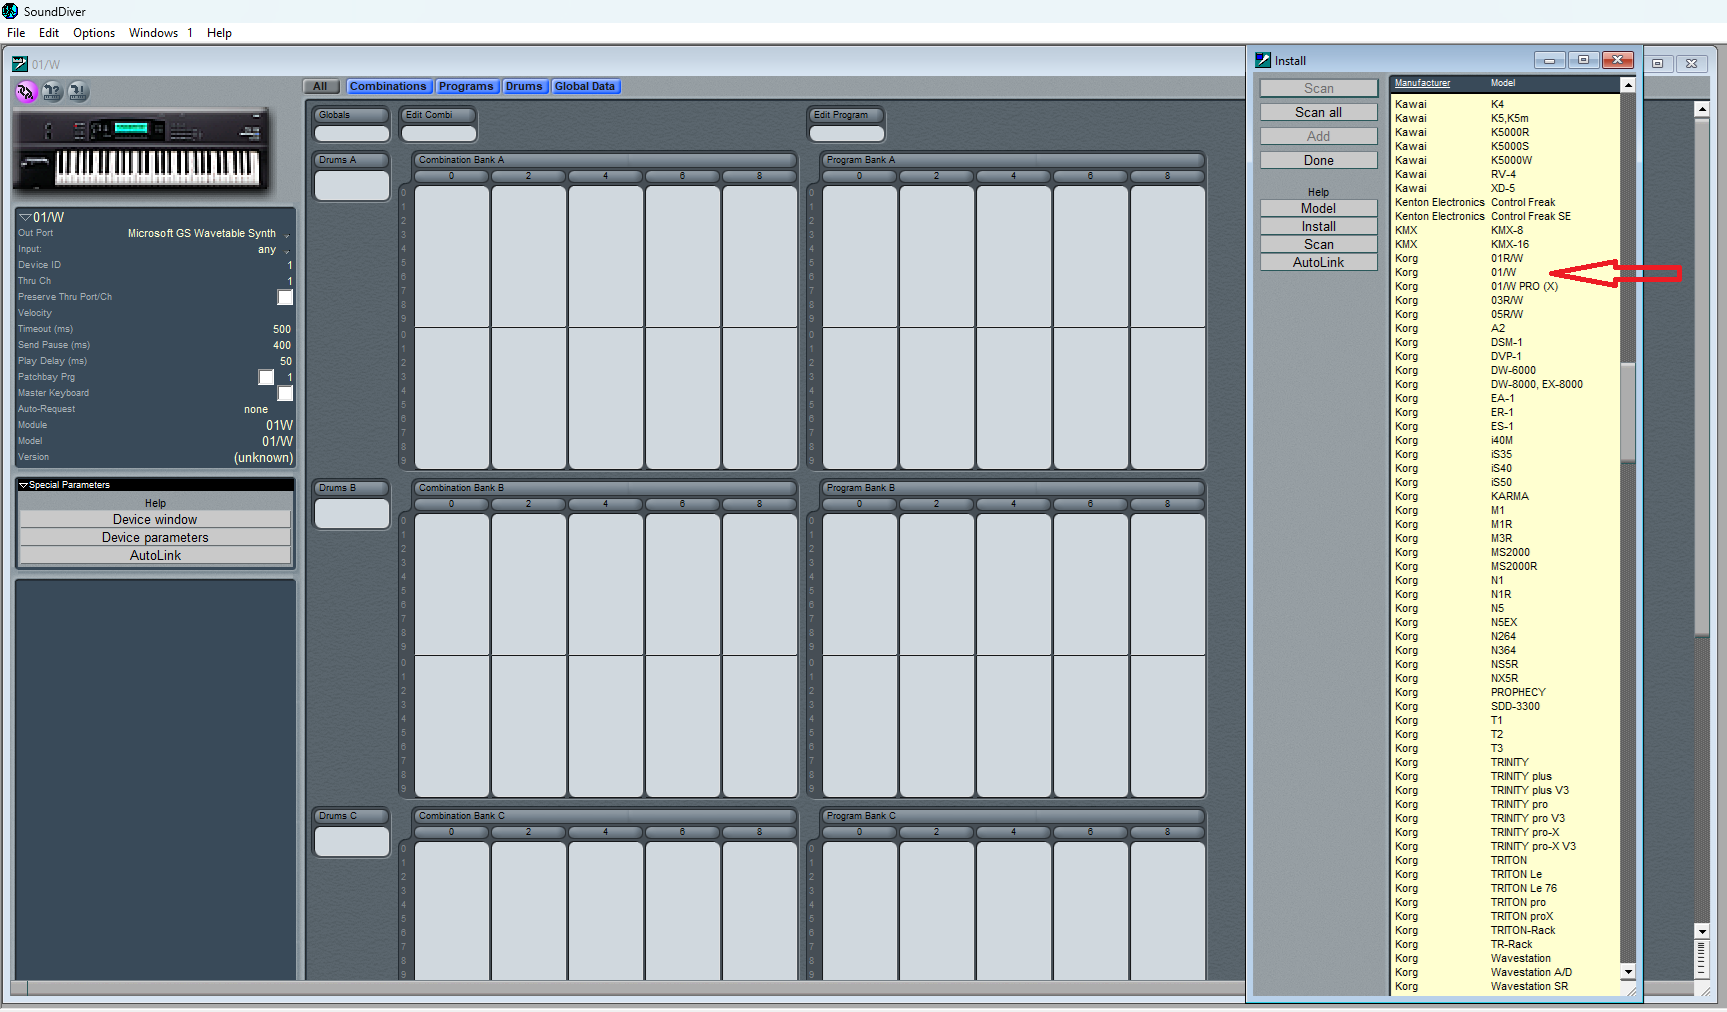Switch to the Global Data tab
1727x1012 pixels.
coord(585,87)
